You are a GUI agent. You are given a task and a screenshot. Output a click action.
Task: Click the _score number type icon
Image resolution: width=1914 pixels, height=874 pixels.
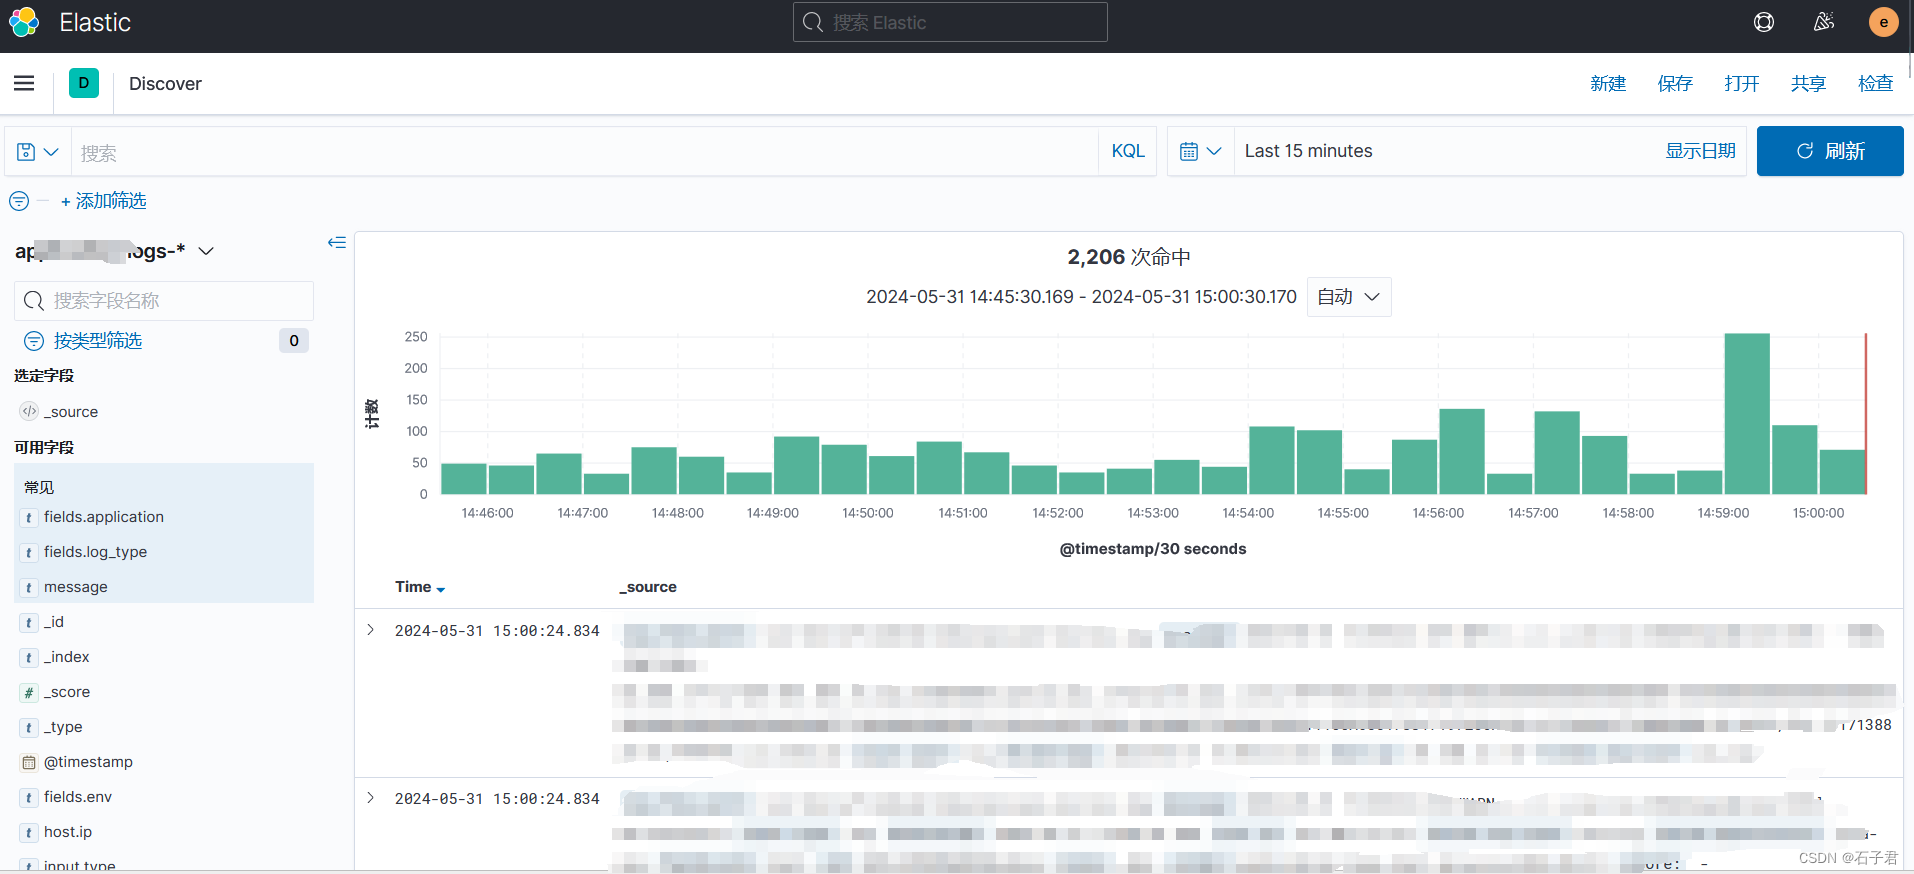click(29, 692)
